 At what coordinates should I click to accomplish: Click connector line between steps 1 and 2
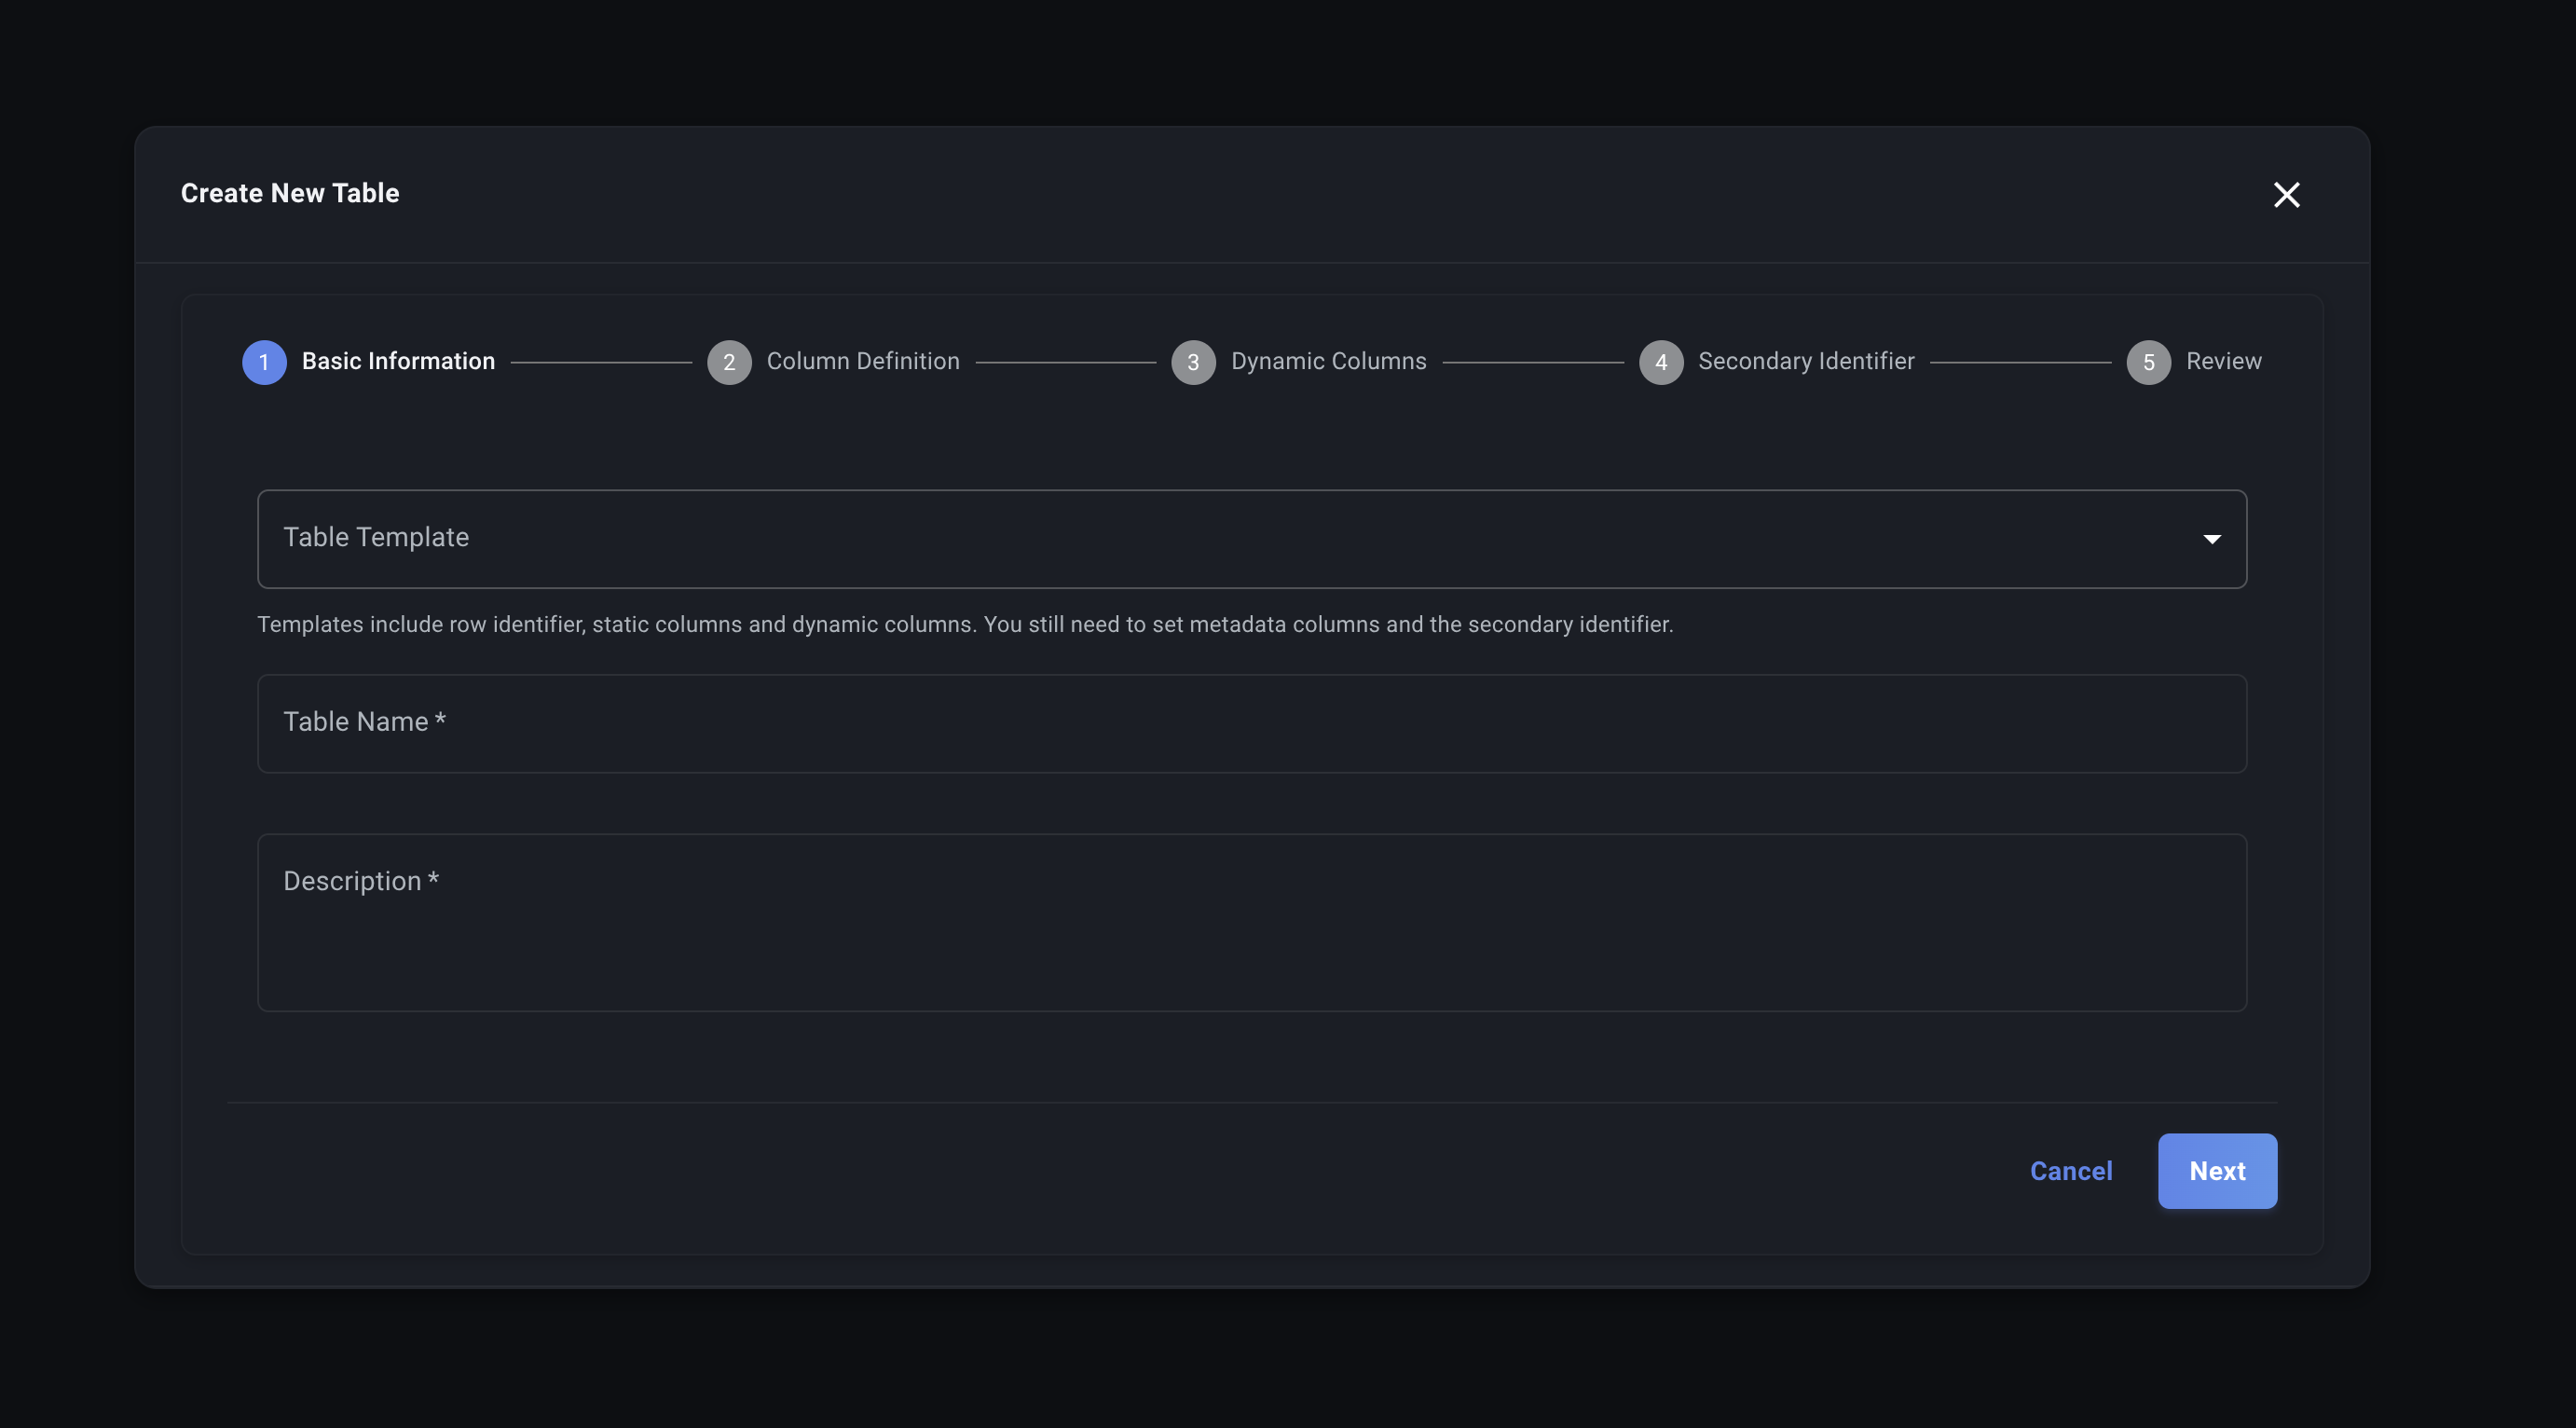601,362
